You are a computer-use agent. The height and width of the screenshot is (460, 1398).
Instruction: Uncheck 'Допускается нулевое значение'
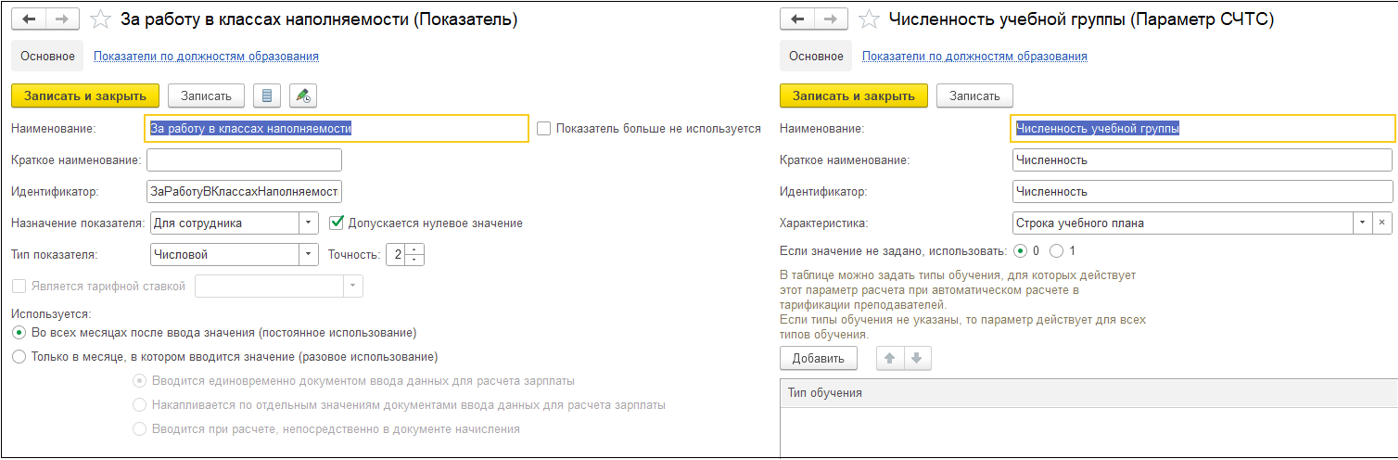coord(337,223)
